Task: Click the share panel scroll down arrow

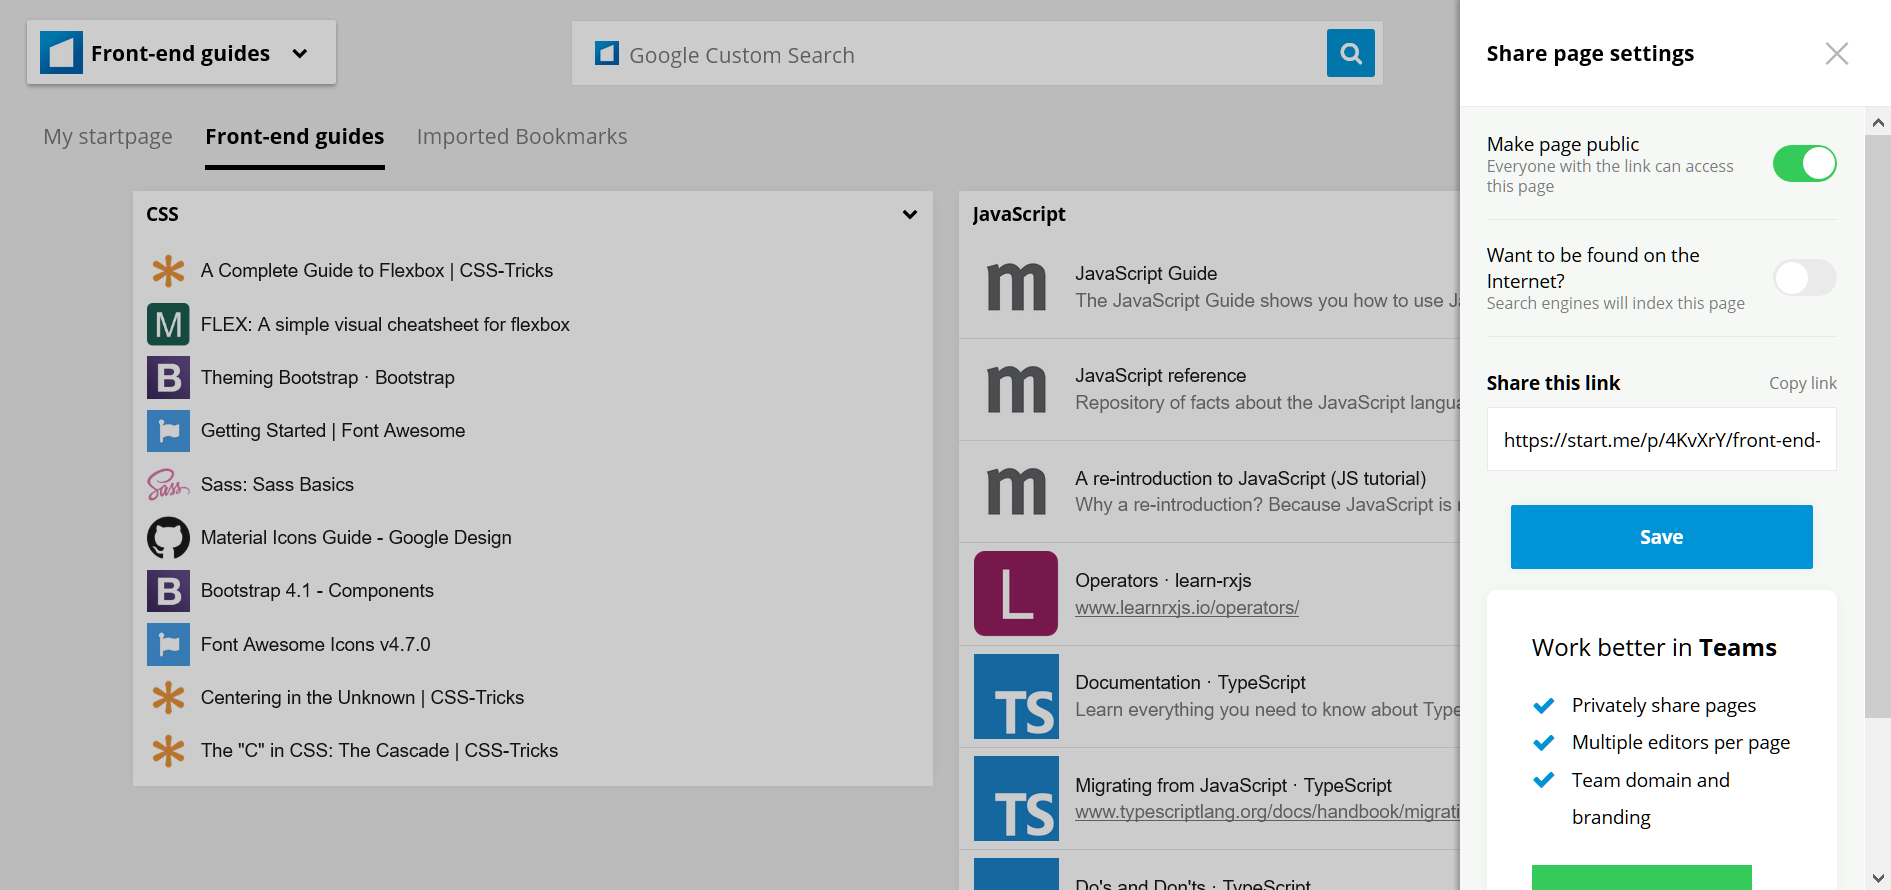Action: click(1878, 878)
